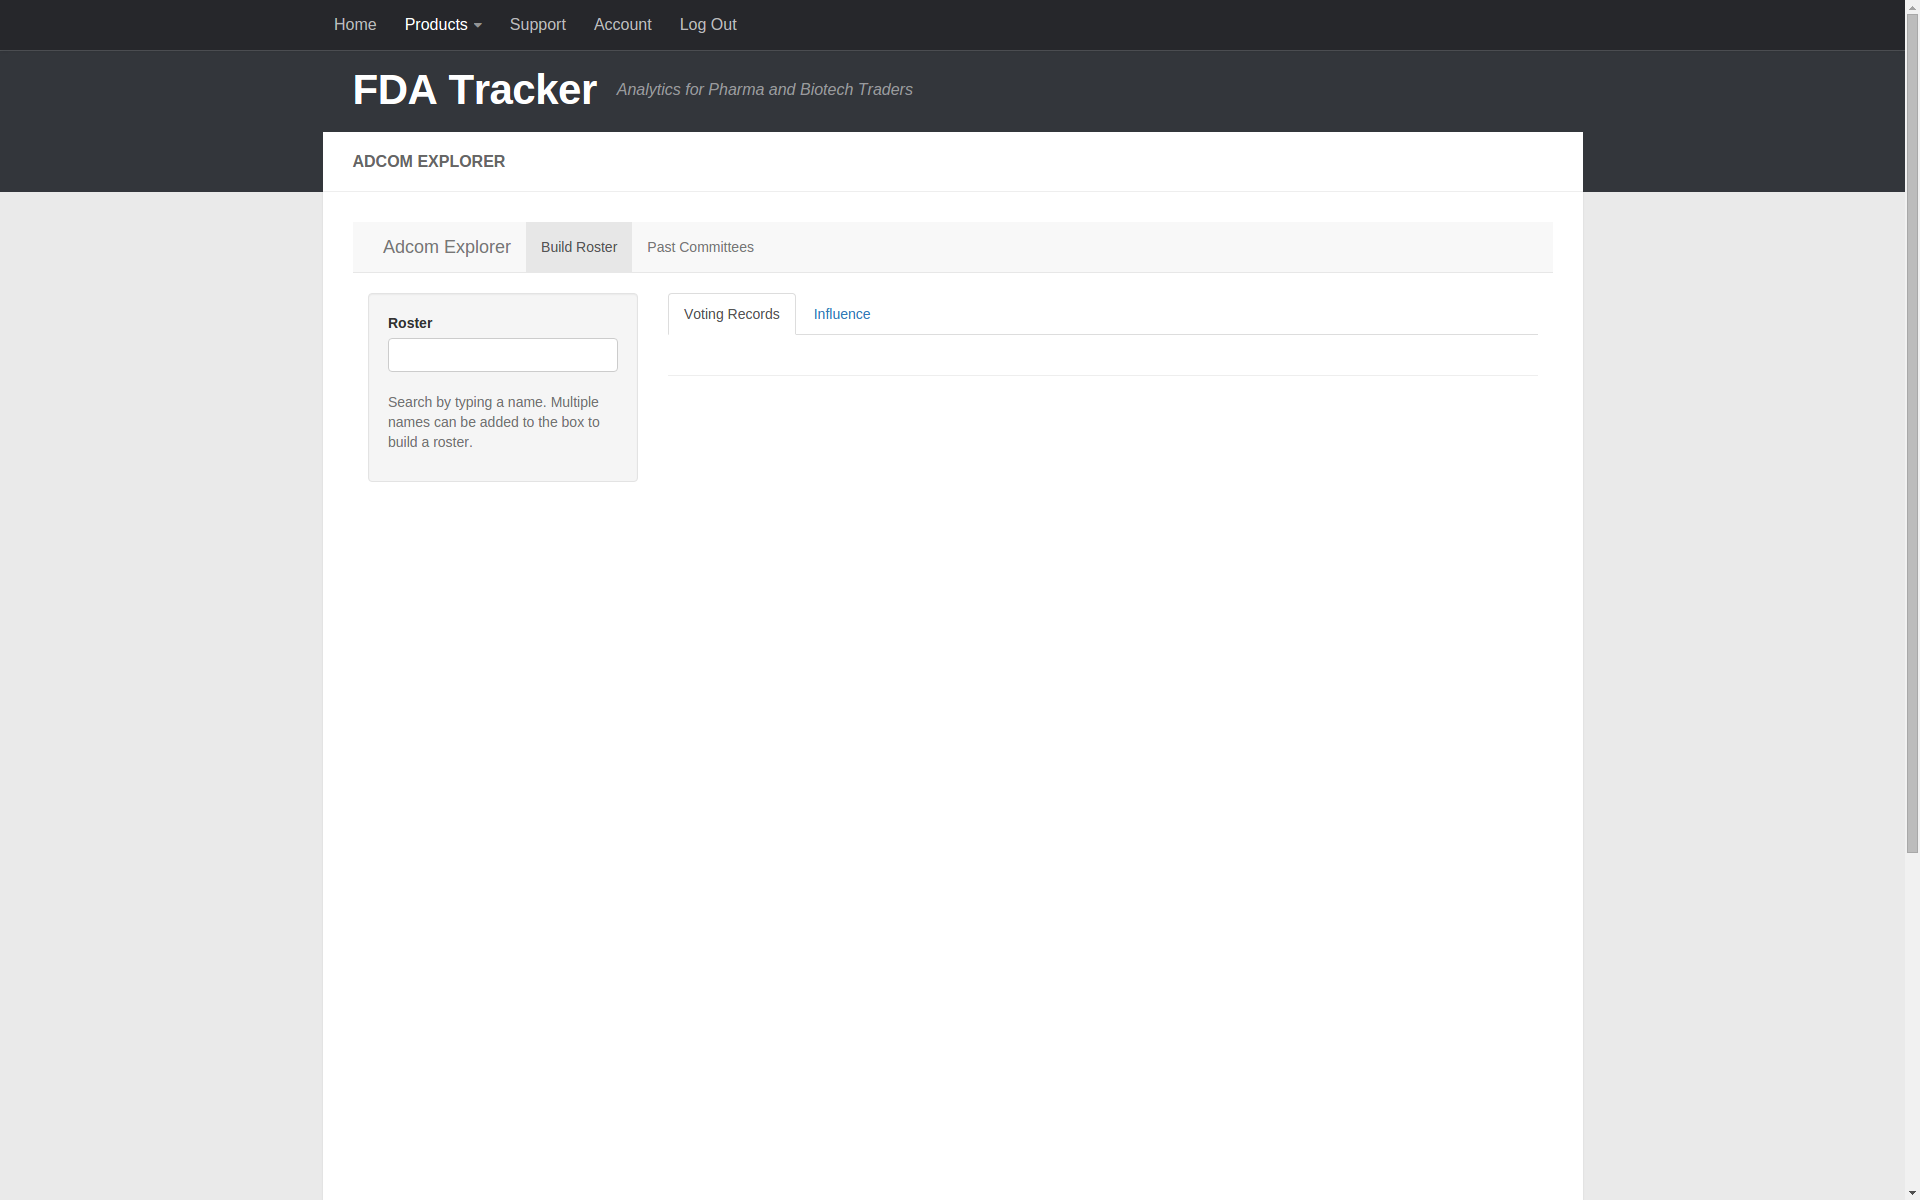Focus the Roster name search field
1920x1200 pixels.
(503, 355)
